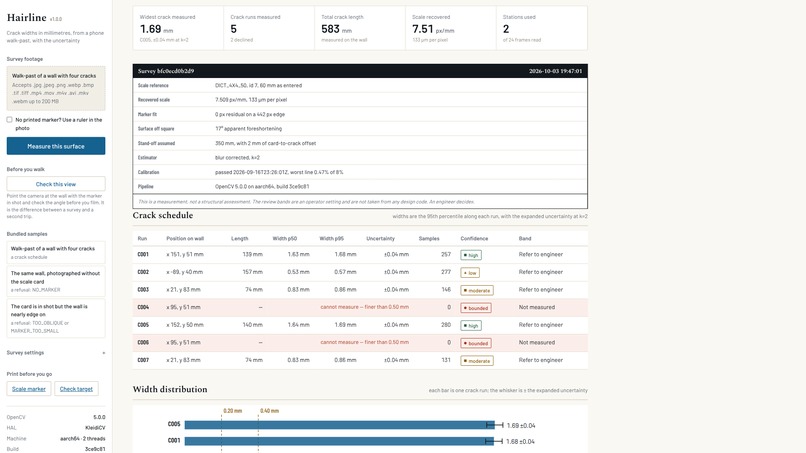
Task: Click the C004 'cannot measure' warning text
Action: tap(364, 307)
